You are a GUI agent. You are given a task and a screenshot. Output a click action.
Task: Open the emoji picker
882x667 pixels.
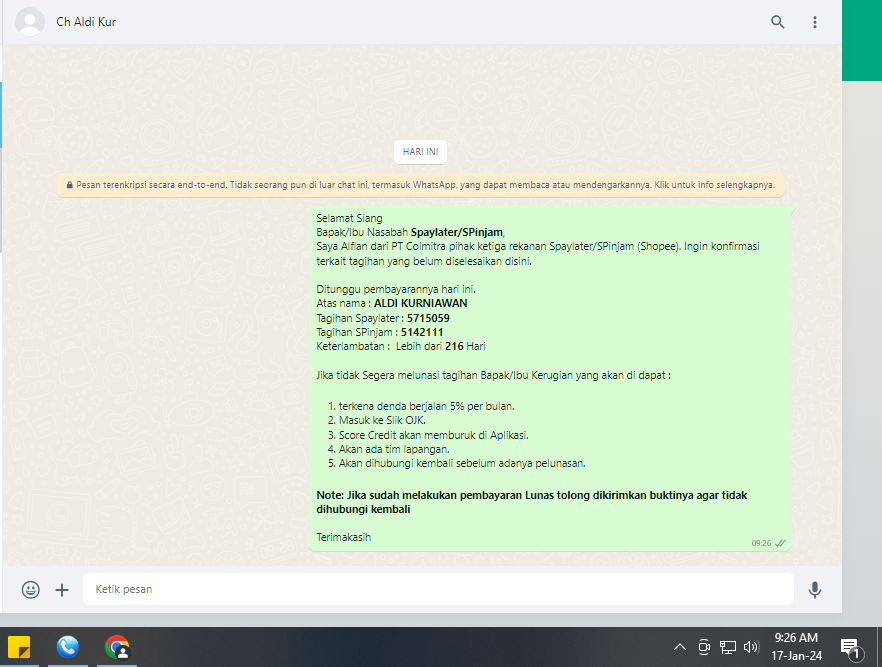[x=30, y=589]
